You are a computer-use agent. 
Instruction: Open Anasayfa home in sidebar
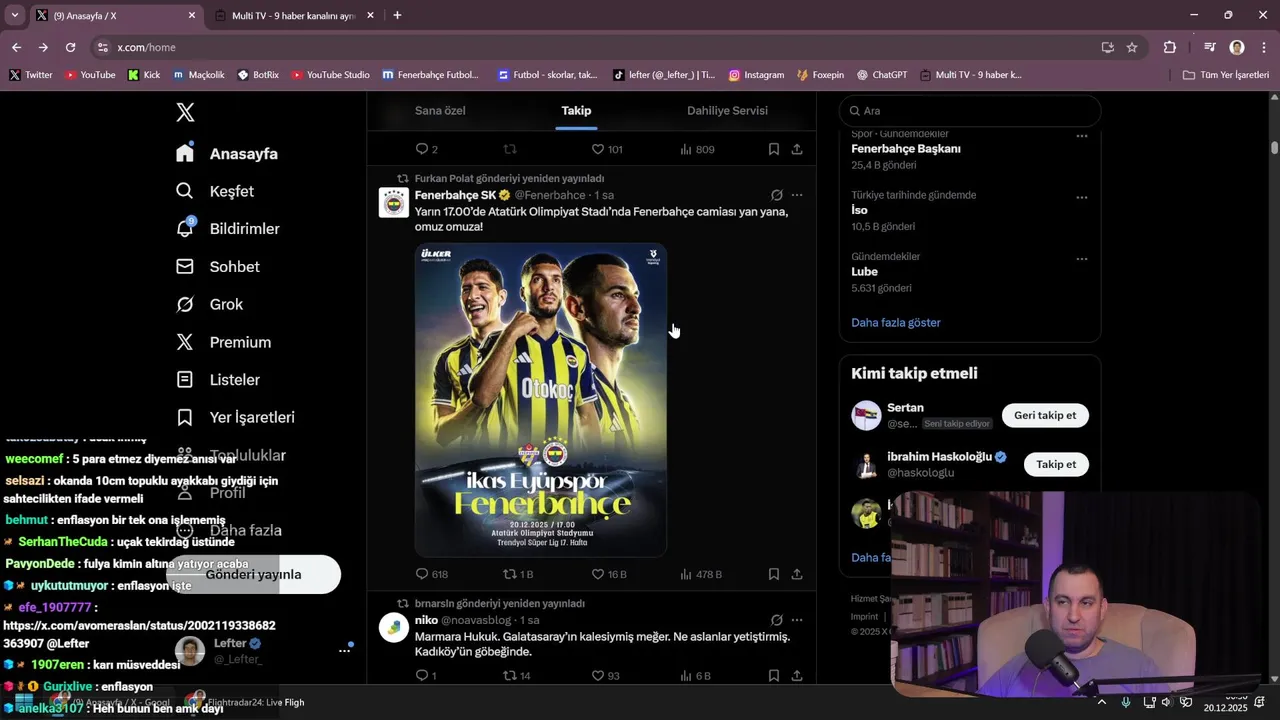click(x=227, y=153)
